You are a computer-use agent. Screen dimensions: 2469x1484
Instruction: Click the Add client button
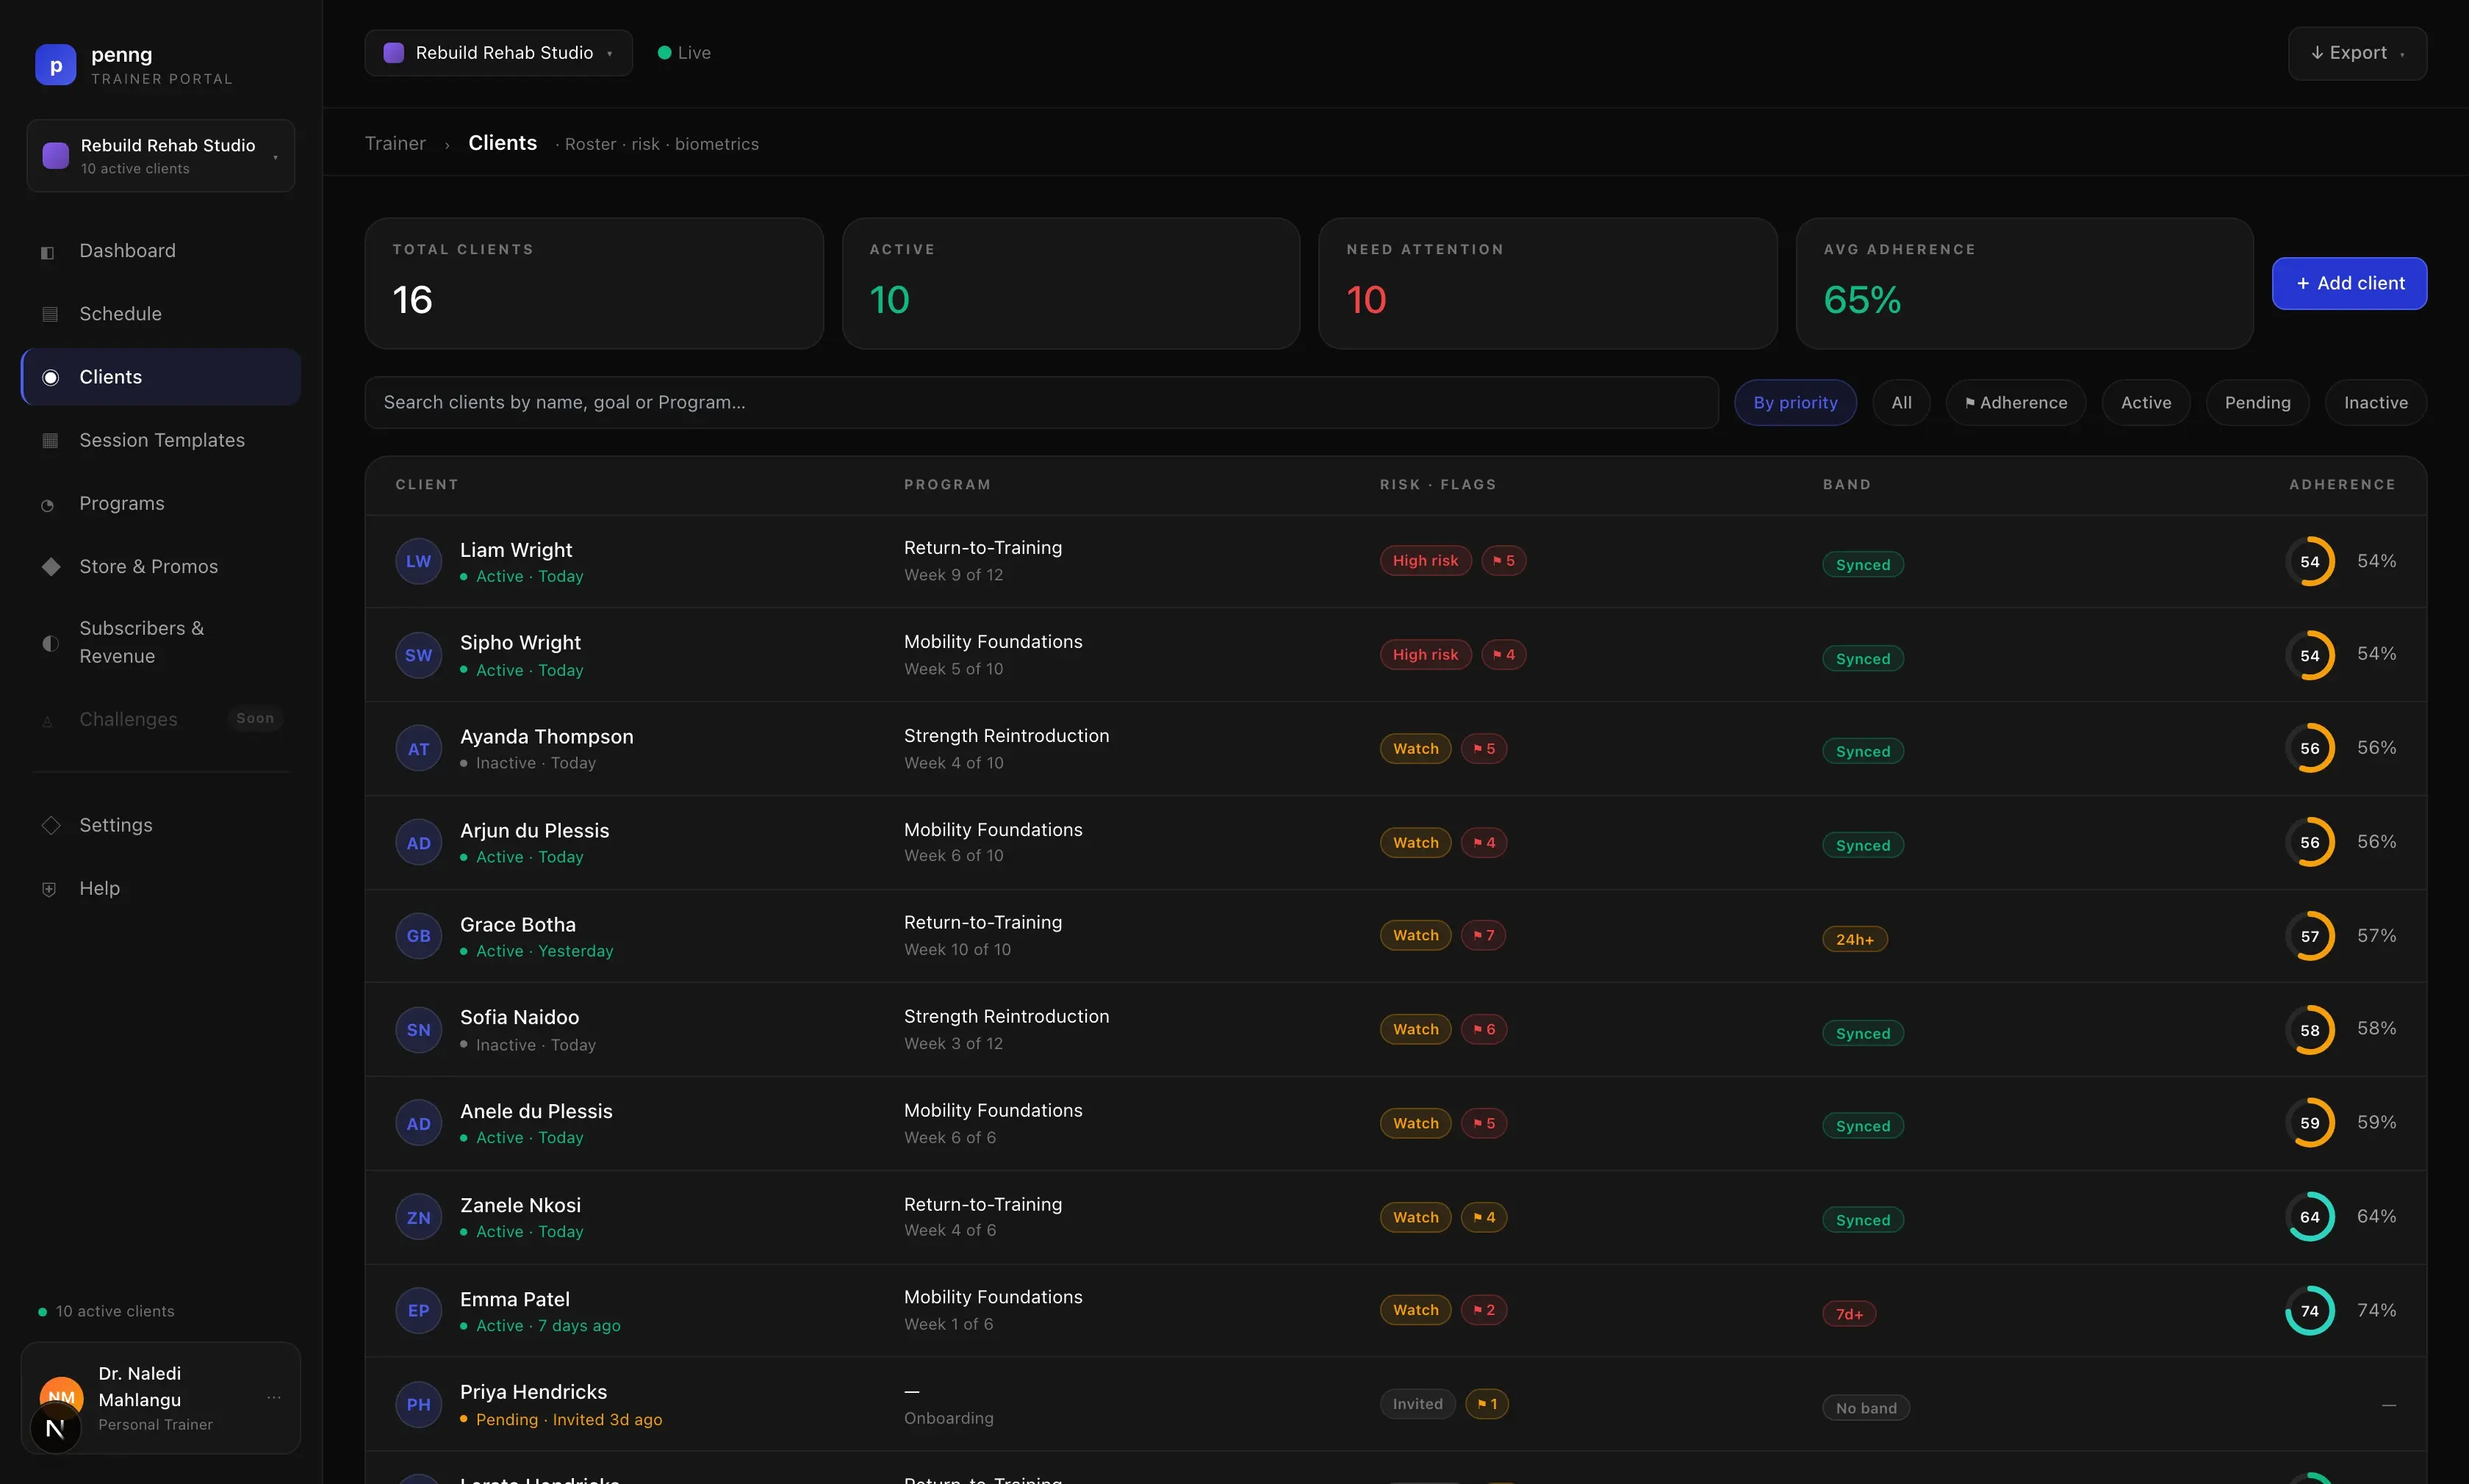2349,283
